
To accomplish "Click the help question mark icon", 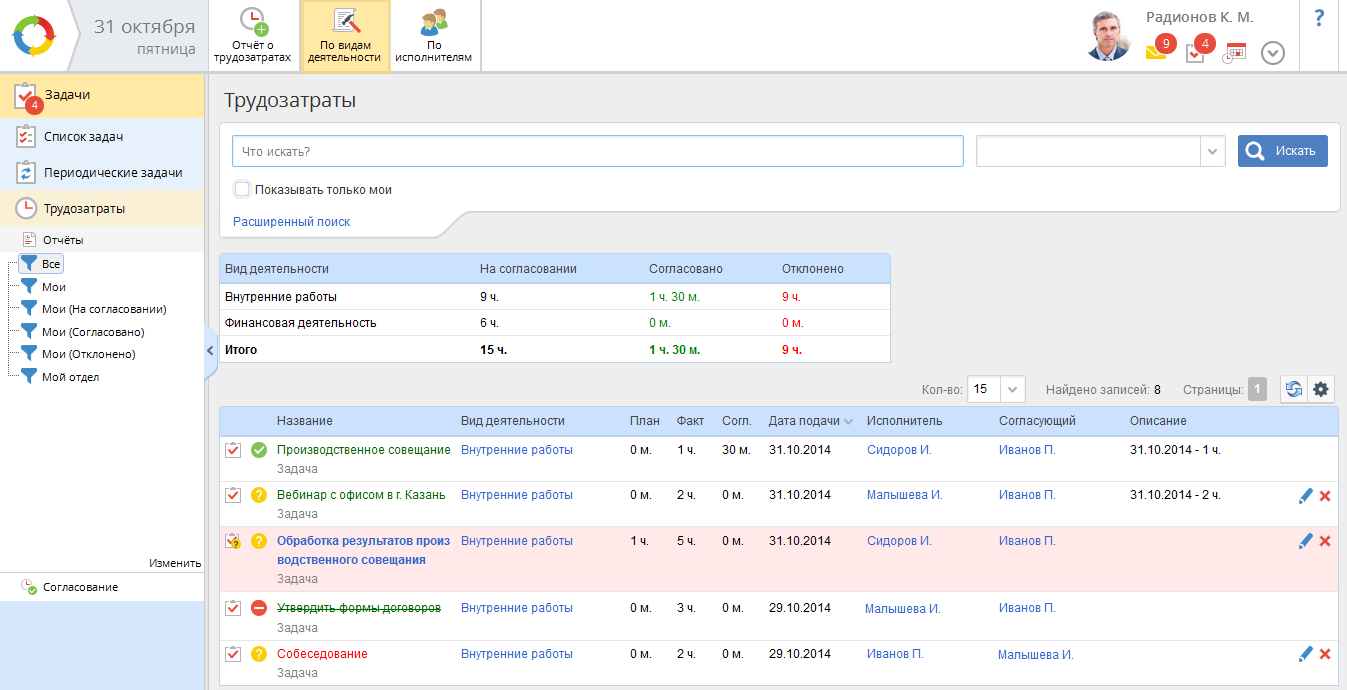I will click(x=1319, y=18).
